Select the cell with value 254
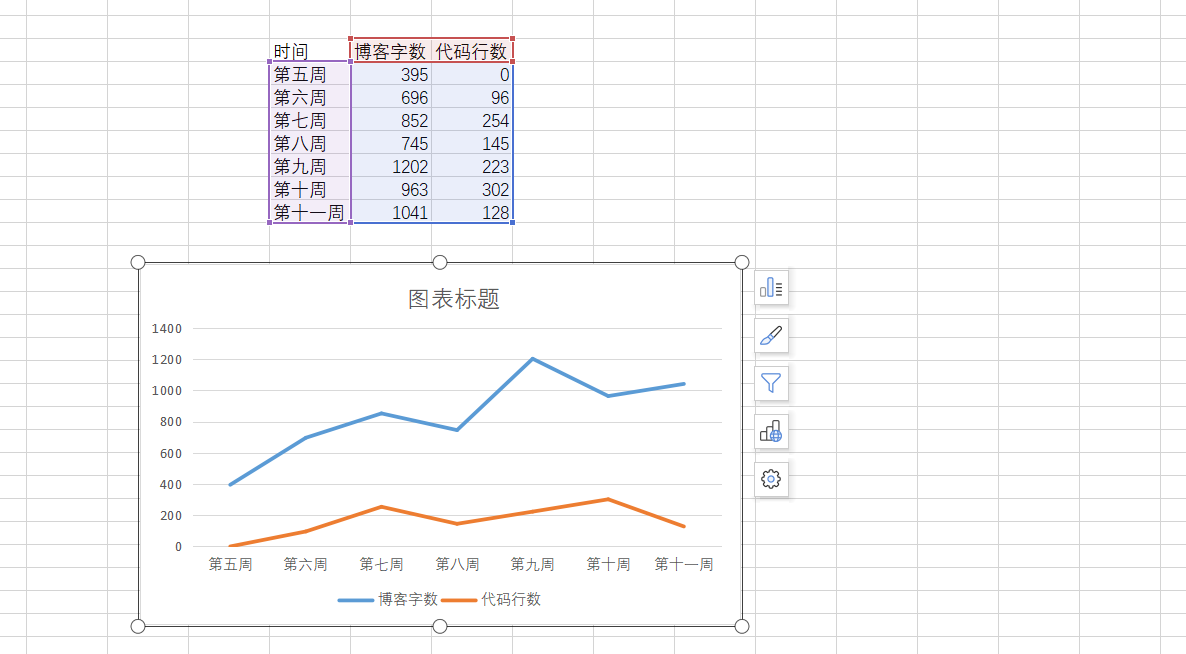This screenshot has height=654, width=1186. [471, 120]
